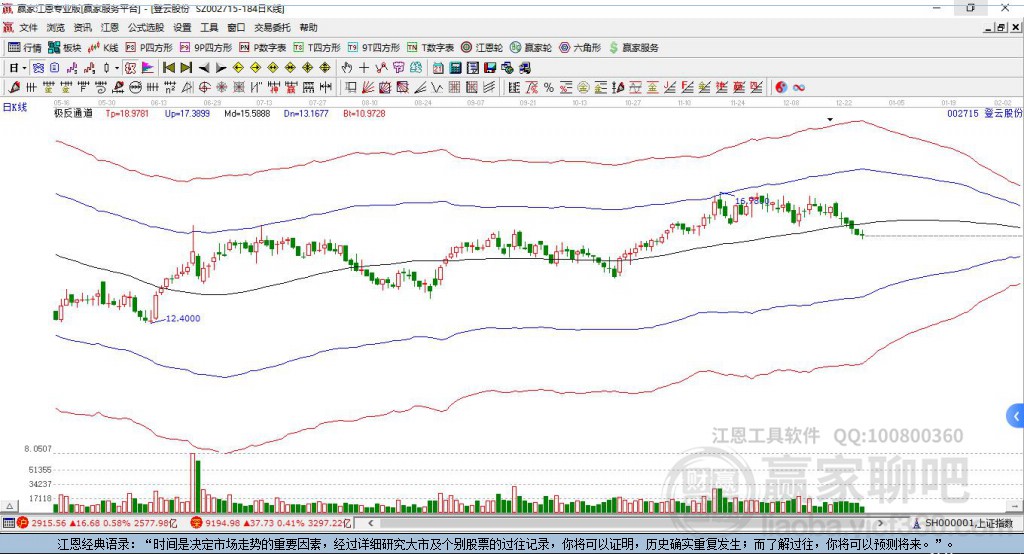Click the Tp=18.9781 indicator value

127,113
